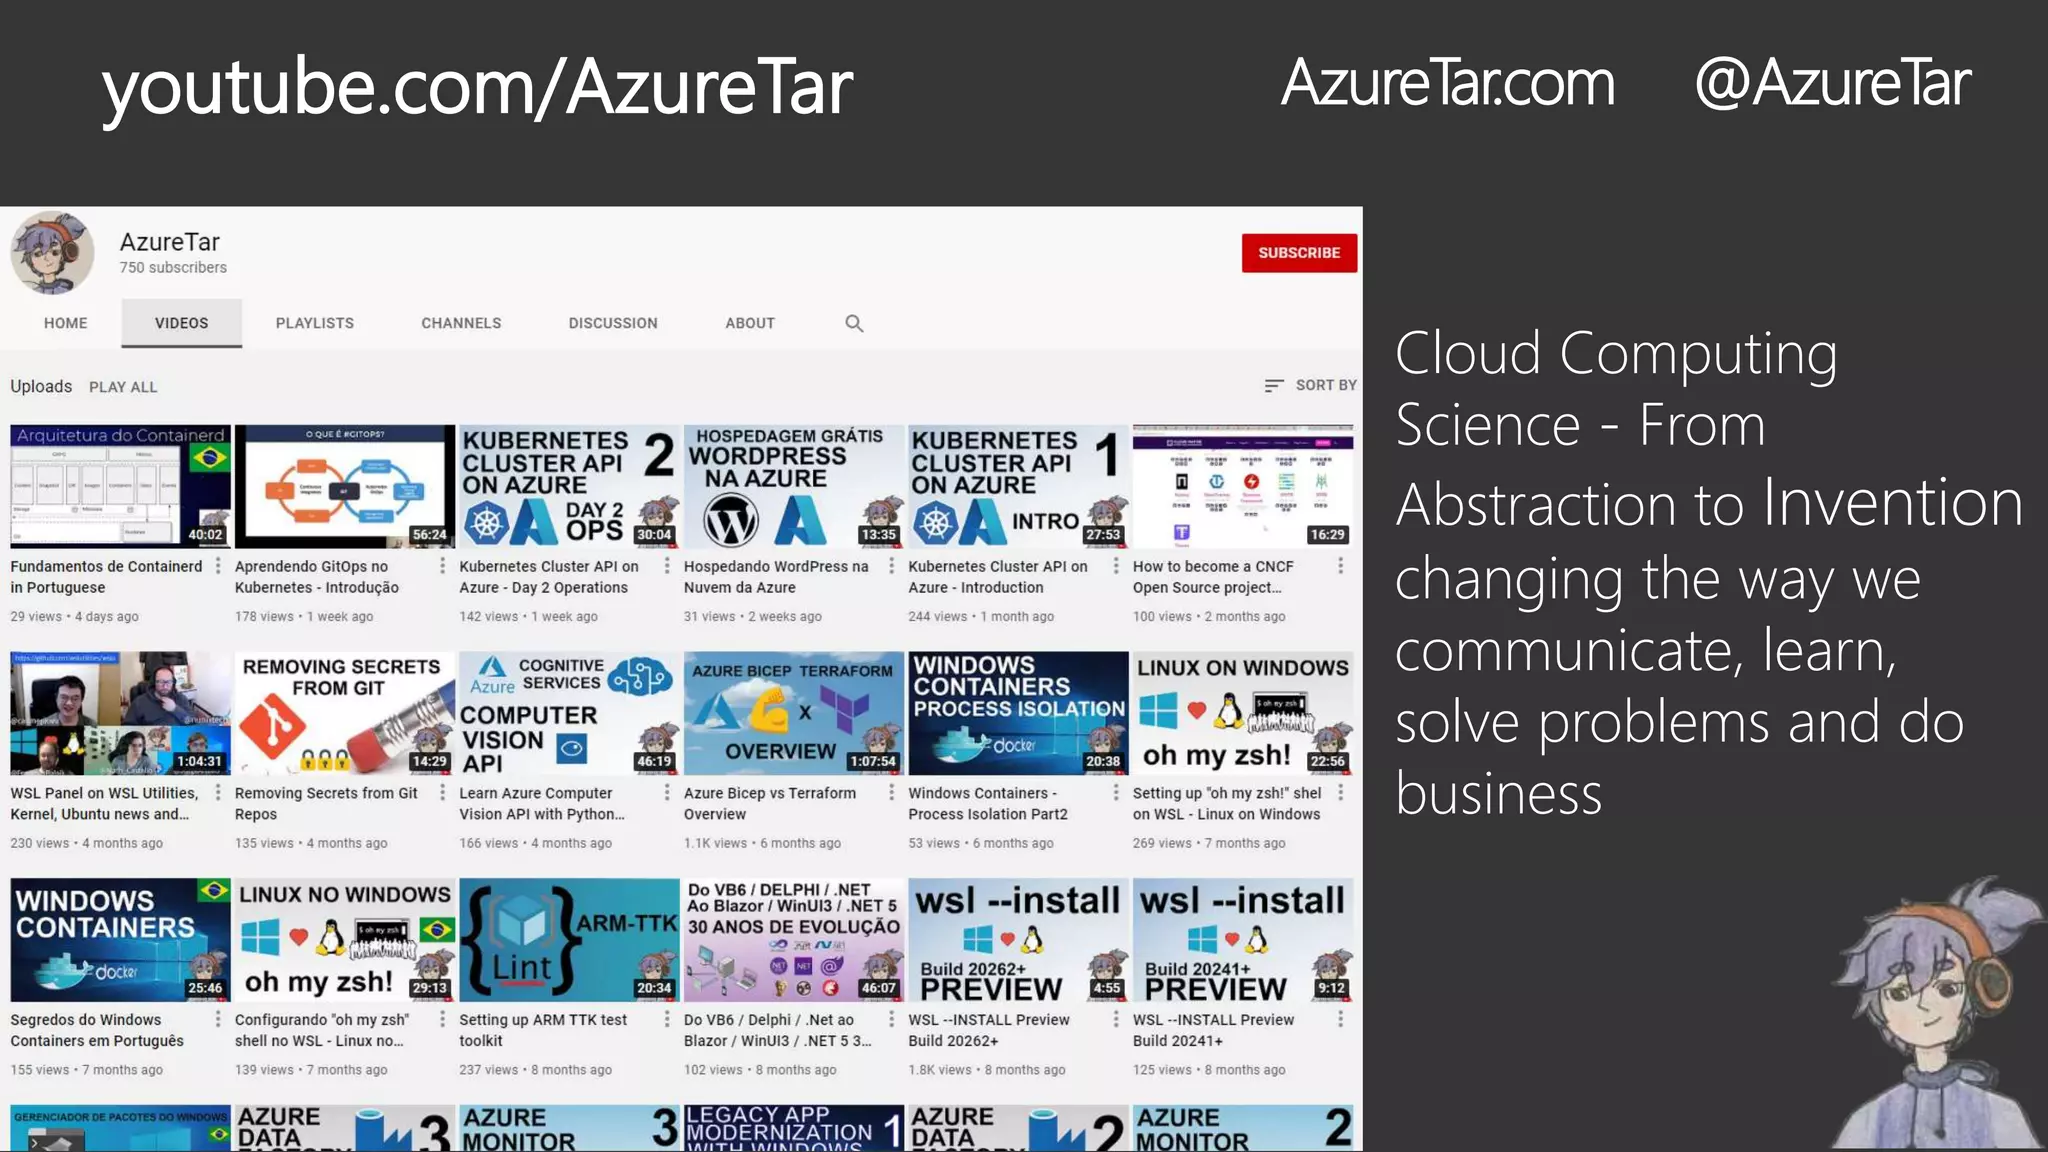Open three-dot menu for WSL --INSTALL Build 20241+
The width and height of the screenshot is (2048, 1152).
click(x=1340, y=1019)
